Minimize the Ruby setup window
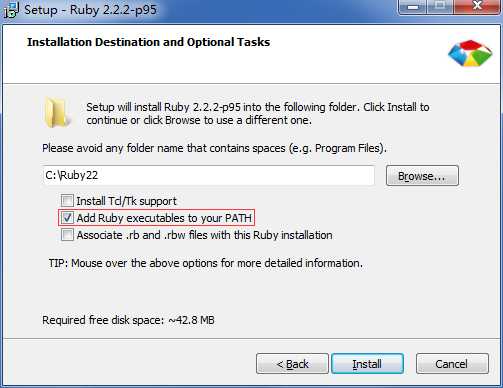 (412, 6)
